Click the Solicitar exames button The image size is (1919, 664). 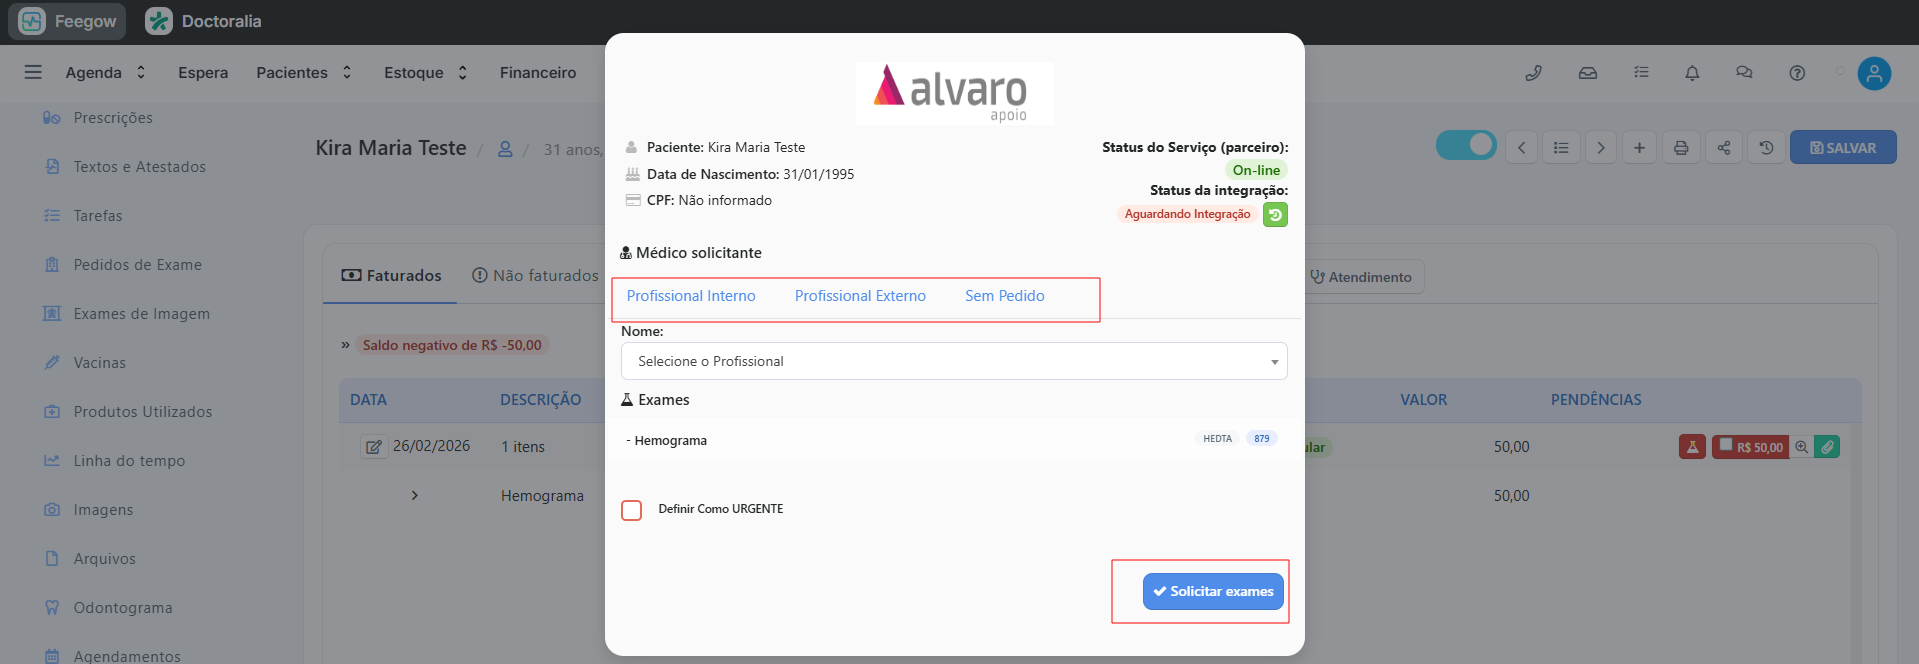[1213, 592]
